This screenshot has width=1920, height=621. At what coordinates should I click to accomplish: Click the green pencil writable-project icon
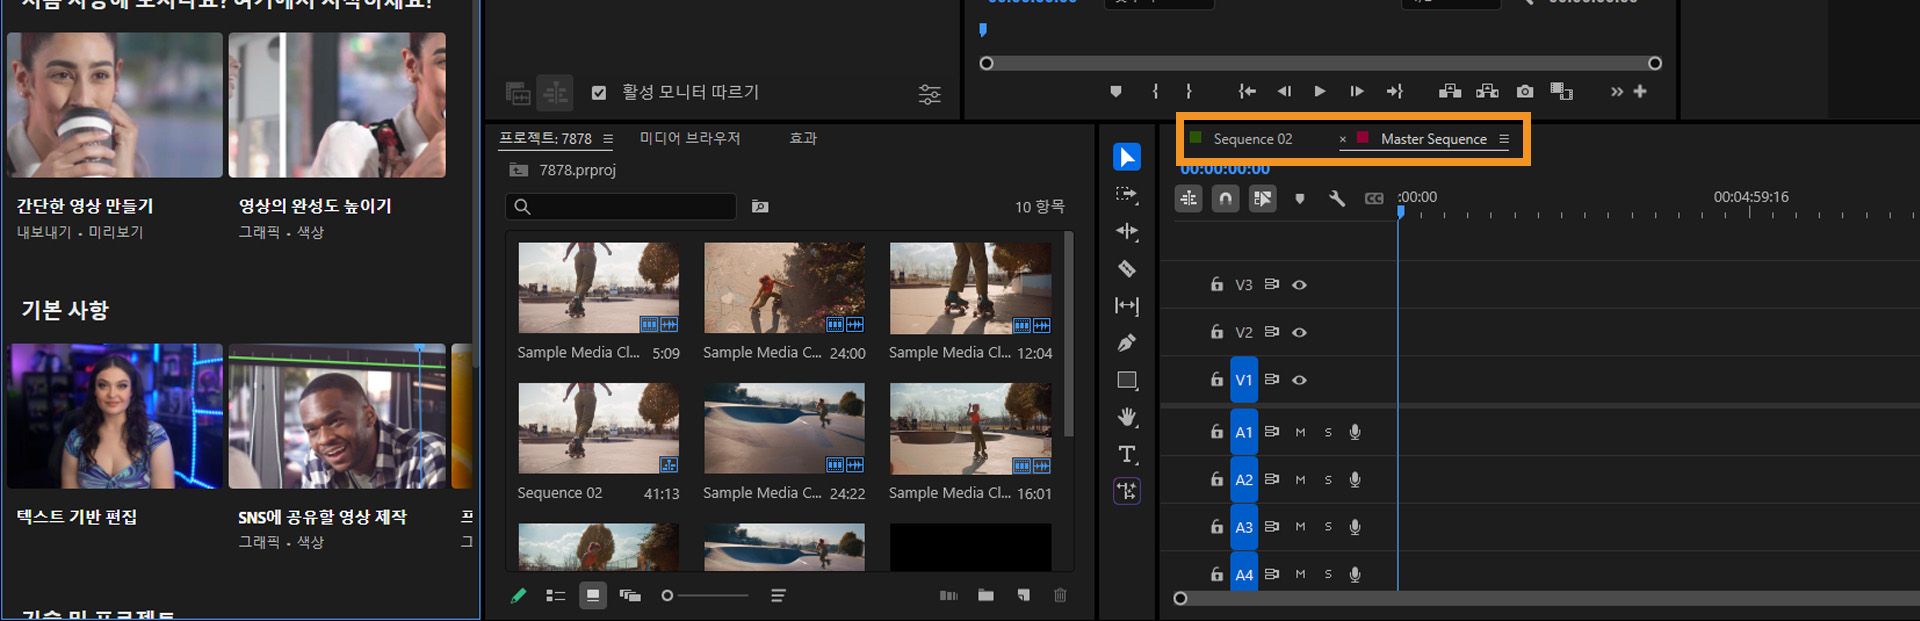tap(518, 595)
